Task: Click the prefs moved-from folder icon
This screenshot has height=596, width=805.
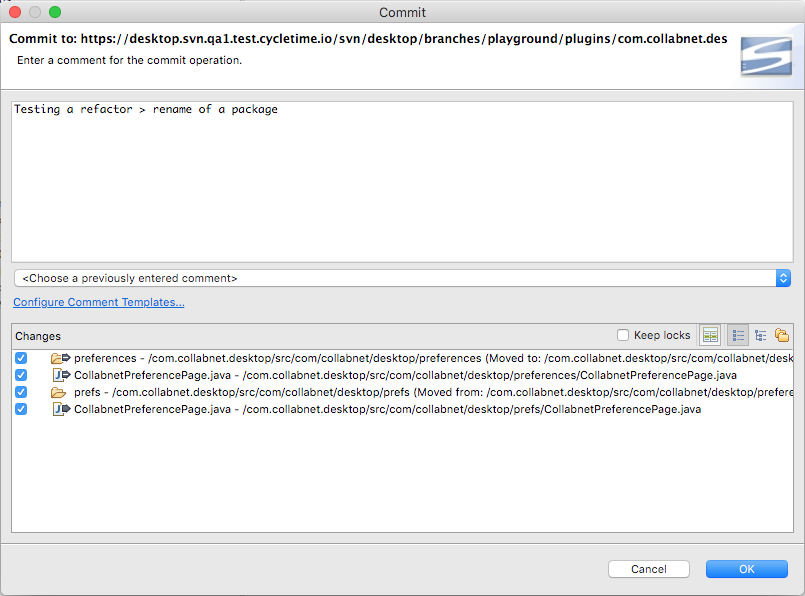Action: click(58, 391)
